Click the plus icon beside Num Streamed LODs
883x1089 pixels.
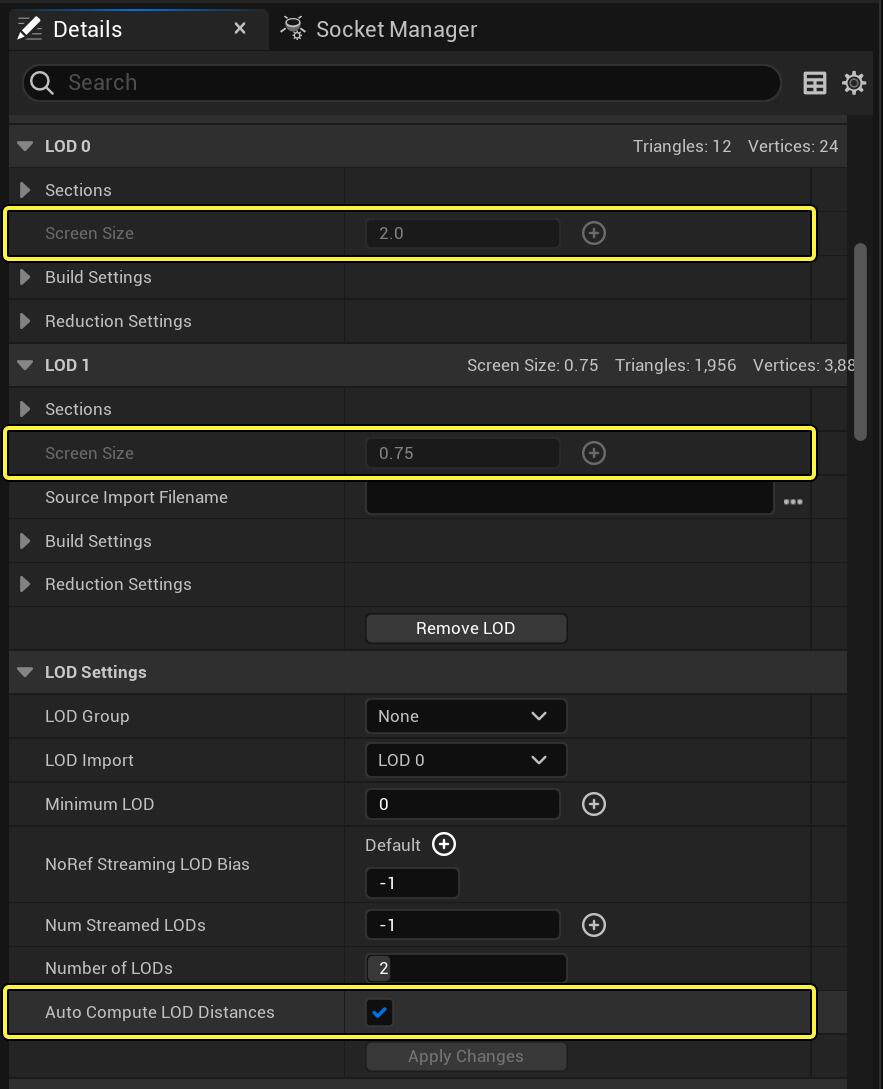pos(594,925)
